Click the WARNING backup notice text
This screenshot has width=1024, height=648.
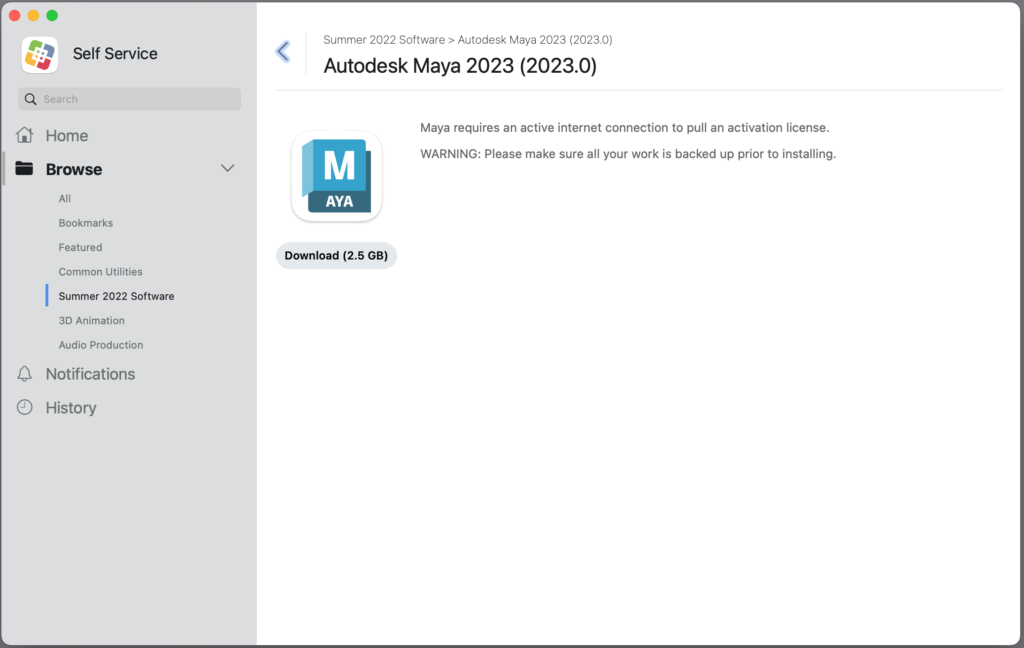tap(628, 154)
